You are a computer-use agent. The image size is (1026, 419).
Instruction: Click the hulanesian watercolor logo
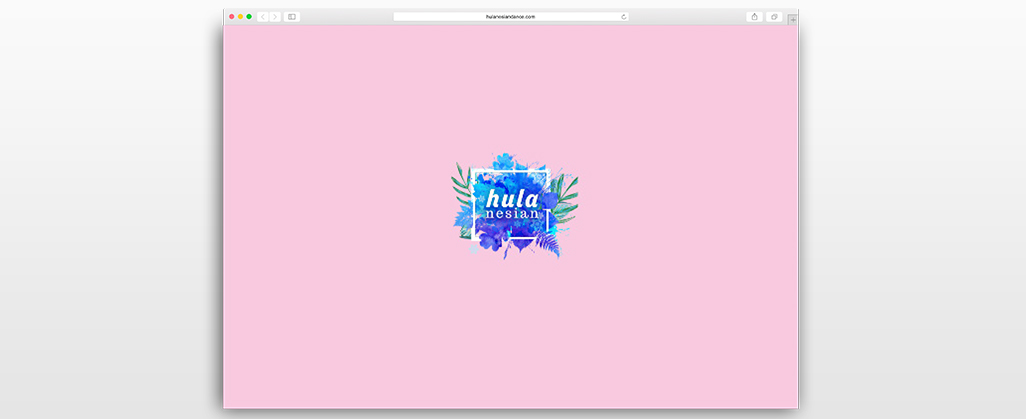512,207
